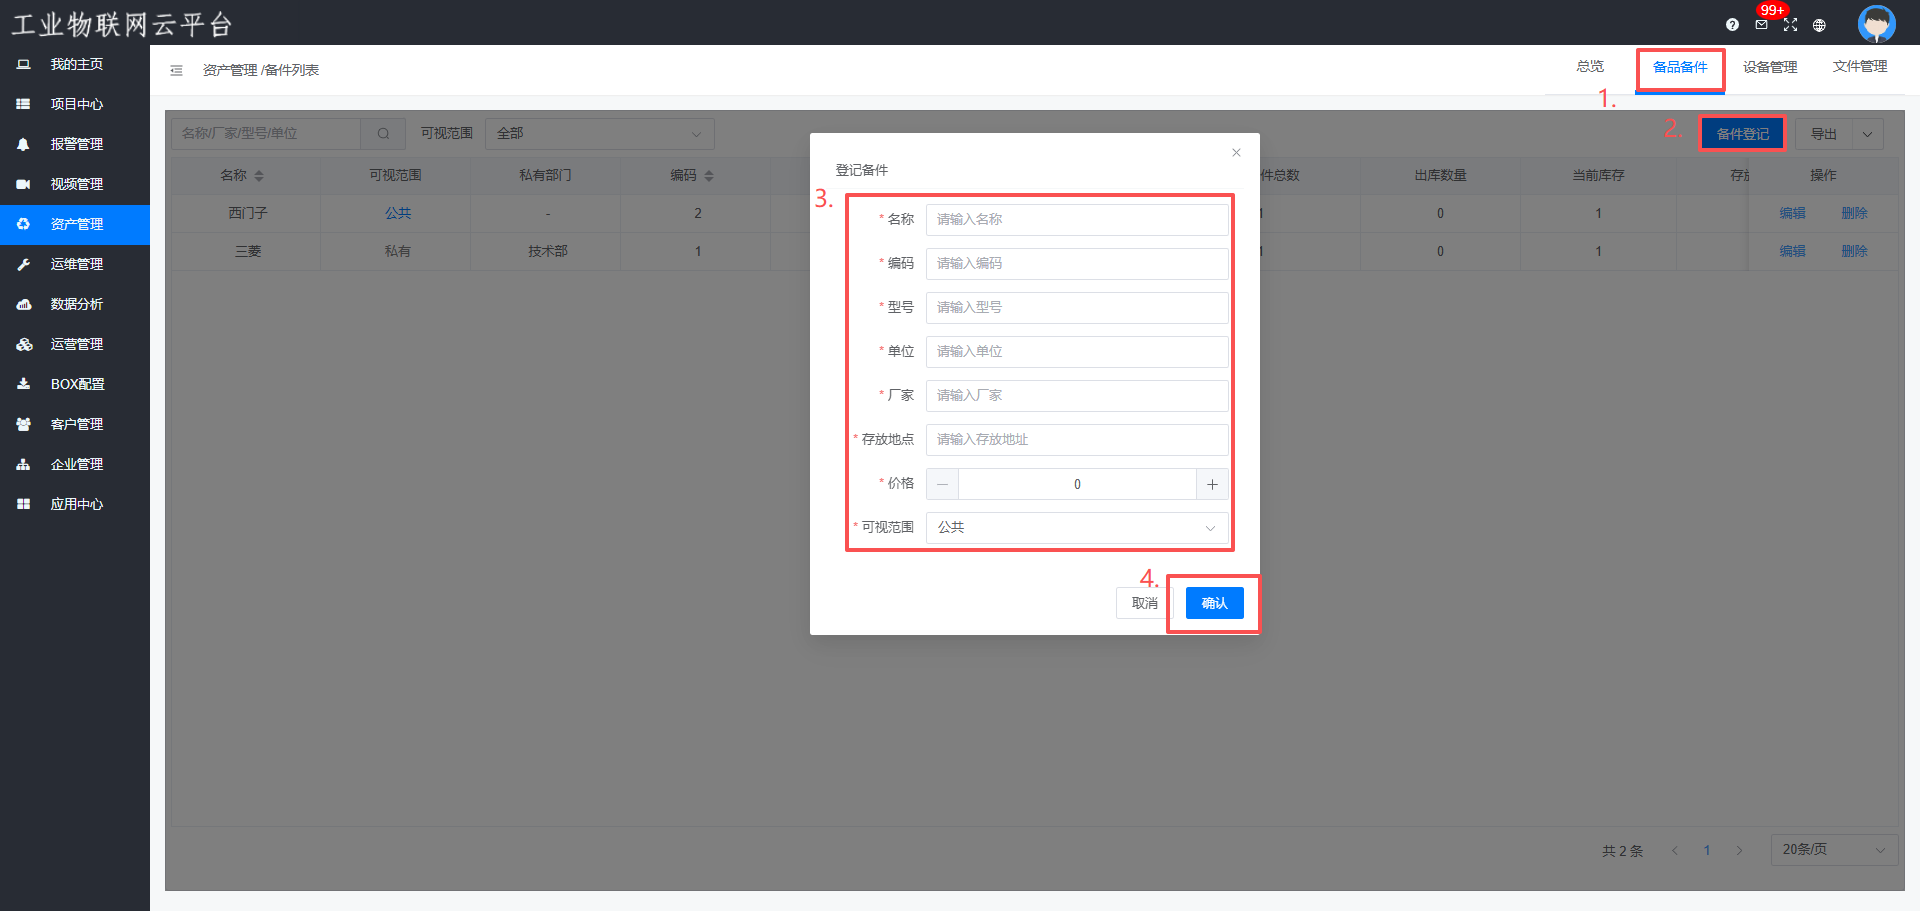Open the 20条/页 page size dropdown
Viewport: 1920px width, 911px height.
pyautogui.click(x=1833, y=850)
